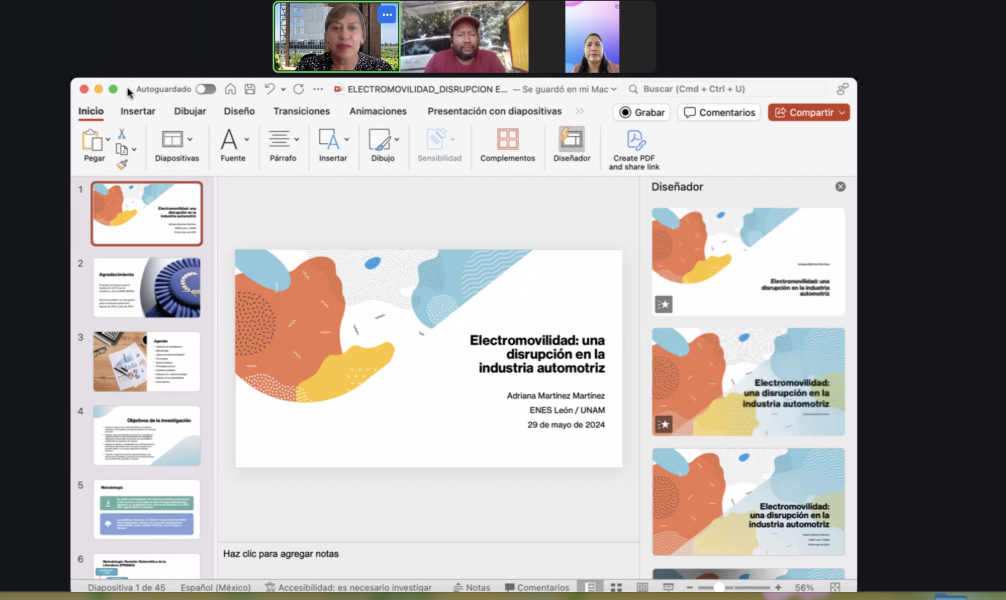Switch to the Insertar tab
1006x600 pixels.
138,111
